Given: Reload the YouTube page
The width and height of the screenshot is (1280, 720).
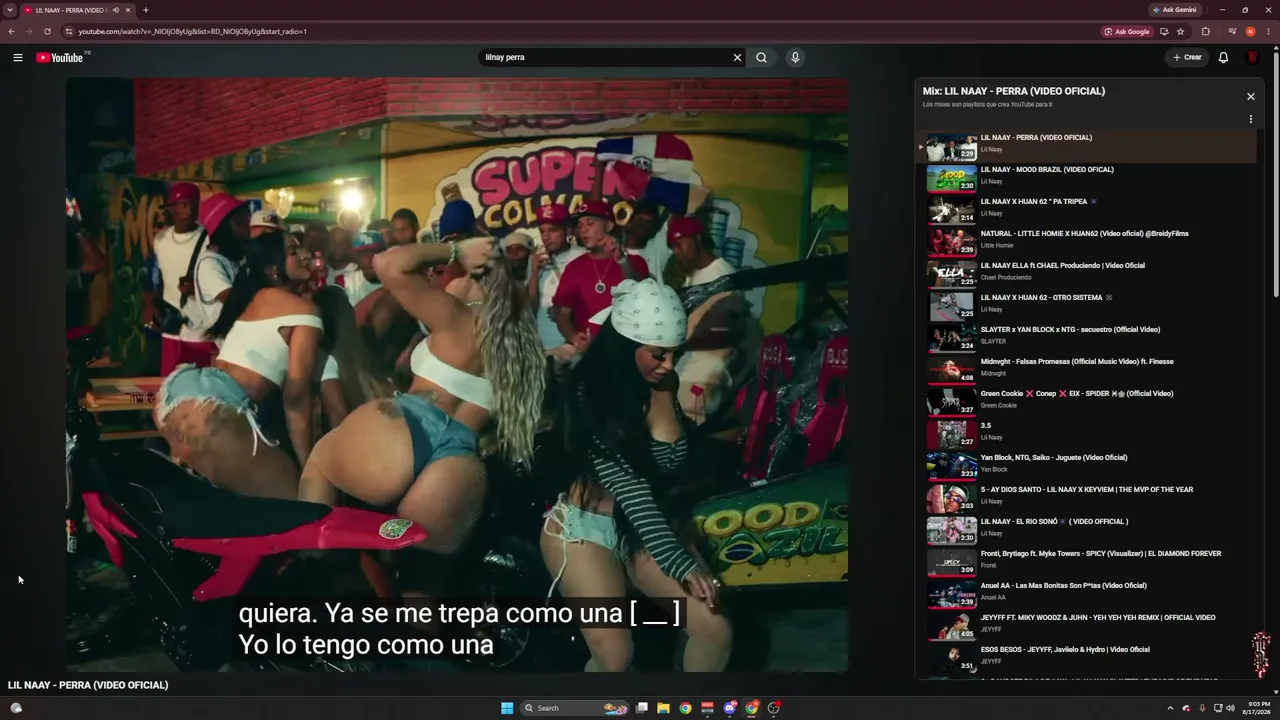Looking at the screenshot, I should (x=47, y=31).
